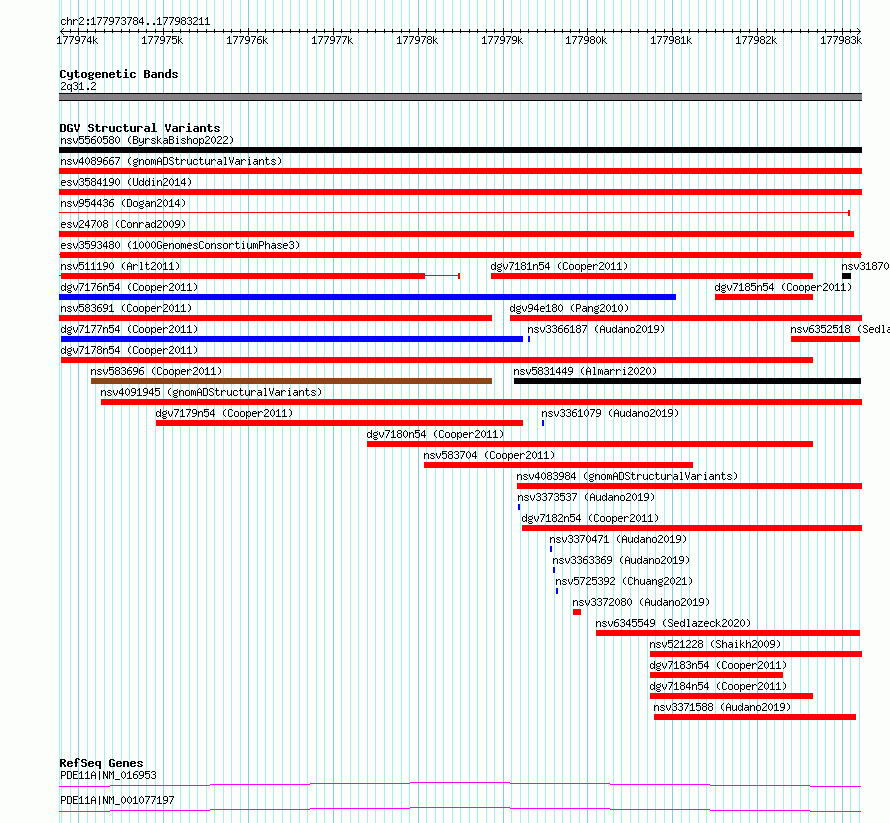Select nsv3361079 (Audano2019) label
The image size is (890, 823).
coord(610,413)
